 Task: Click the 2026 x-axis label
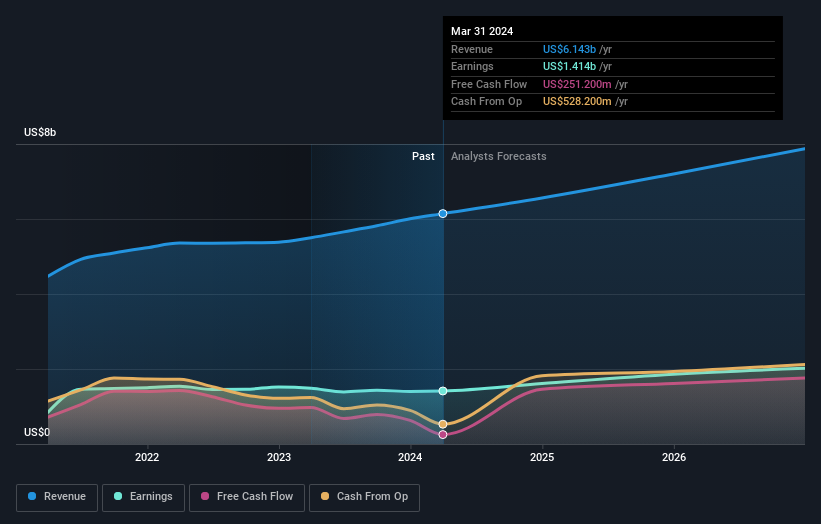coord(674,457)
